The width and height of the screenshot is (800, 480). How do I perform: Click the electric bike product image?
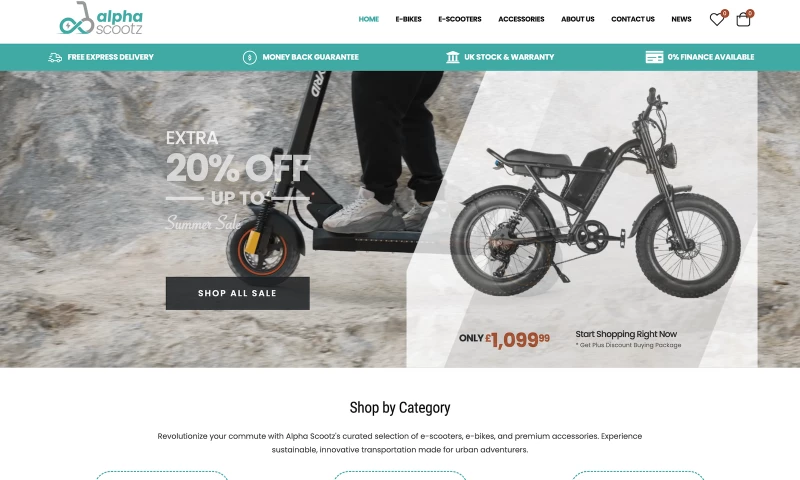coord(595,194)
